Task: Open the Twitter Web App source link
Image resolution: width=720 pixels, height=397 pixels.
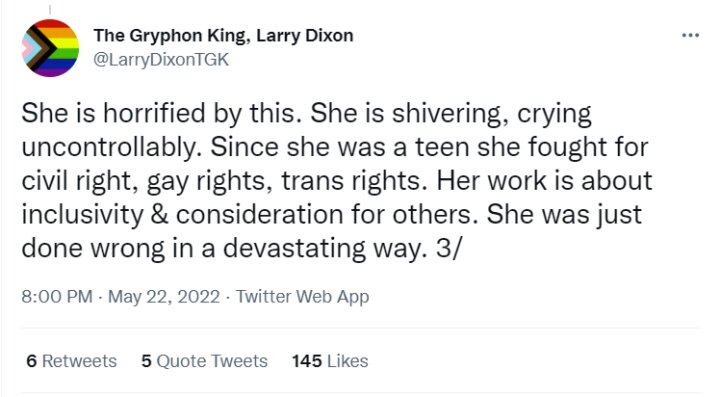Action: pos(303,296)
